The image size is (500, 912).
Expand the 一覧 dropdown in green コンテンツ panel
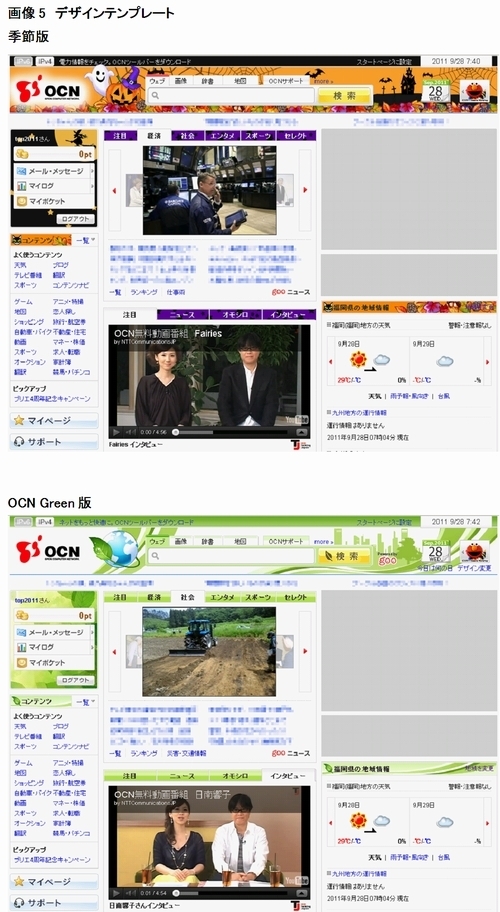(x=86, y=702)
